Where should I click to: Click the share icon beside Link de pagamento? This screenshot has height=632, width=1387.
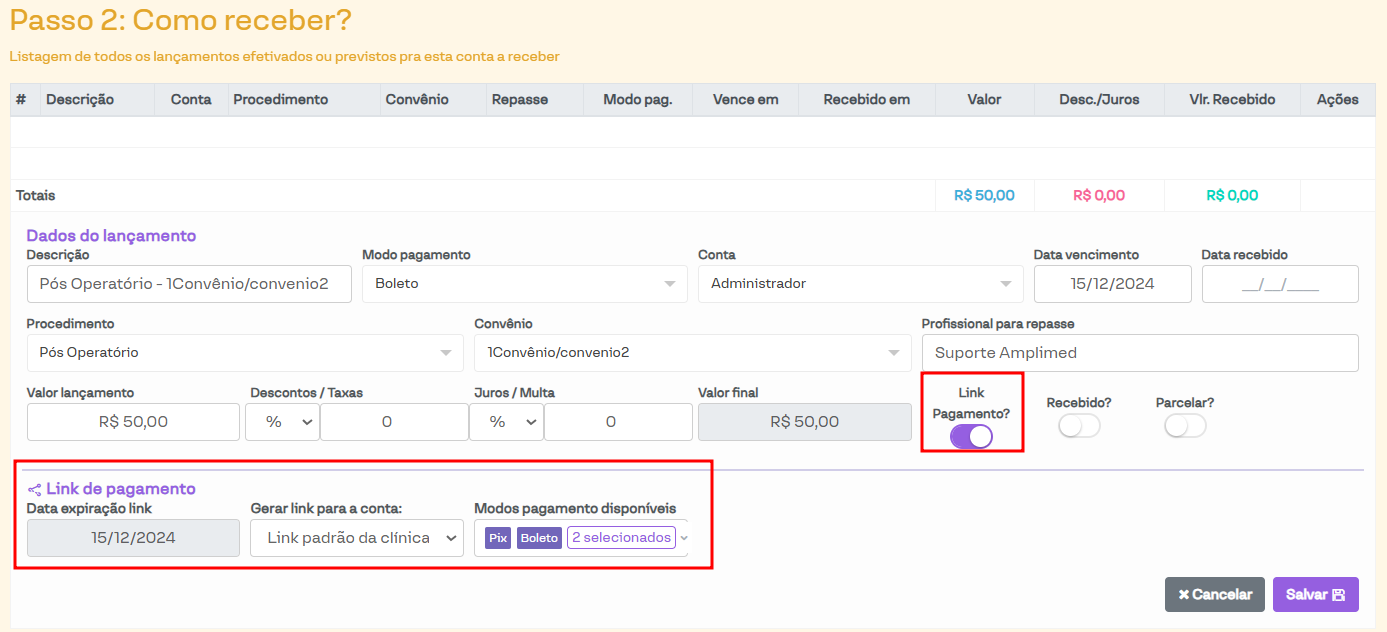point(34,490)
